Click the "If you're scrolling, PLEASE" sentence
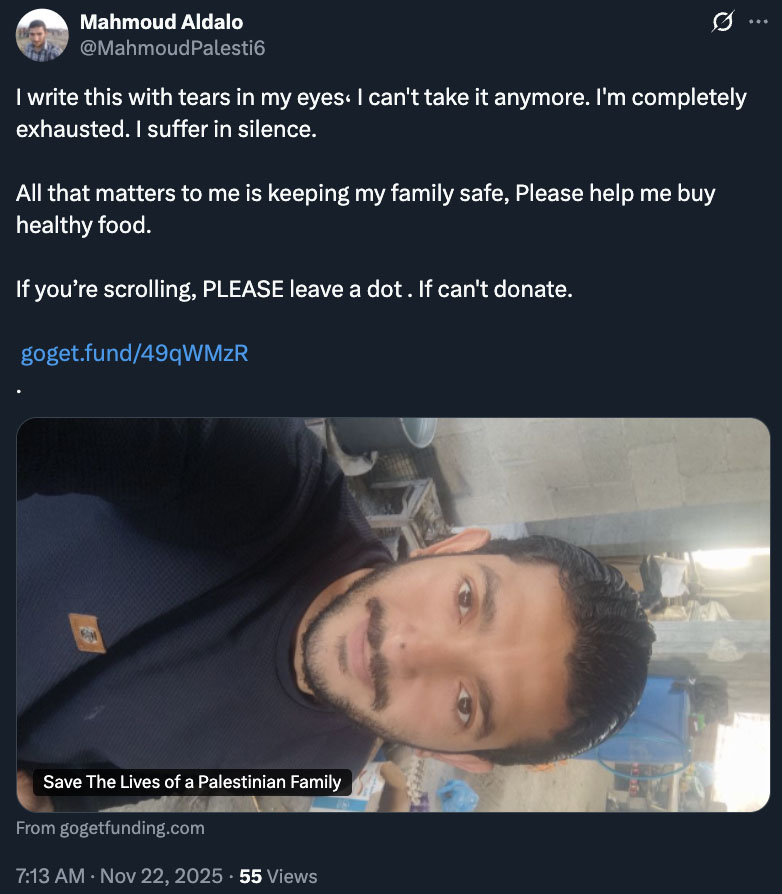This screenshot has width=782, height=894. (293, 290)
